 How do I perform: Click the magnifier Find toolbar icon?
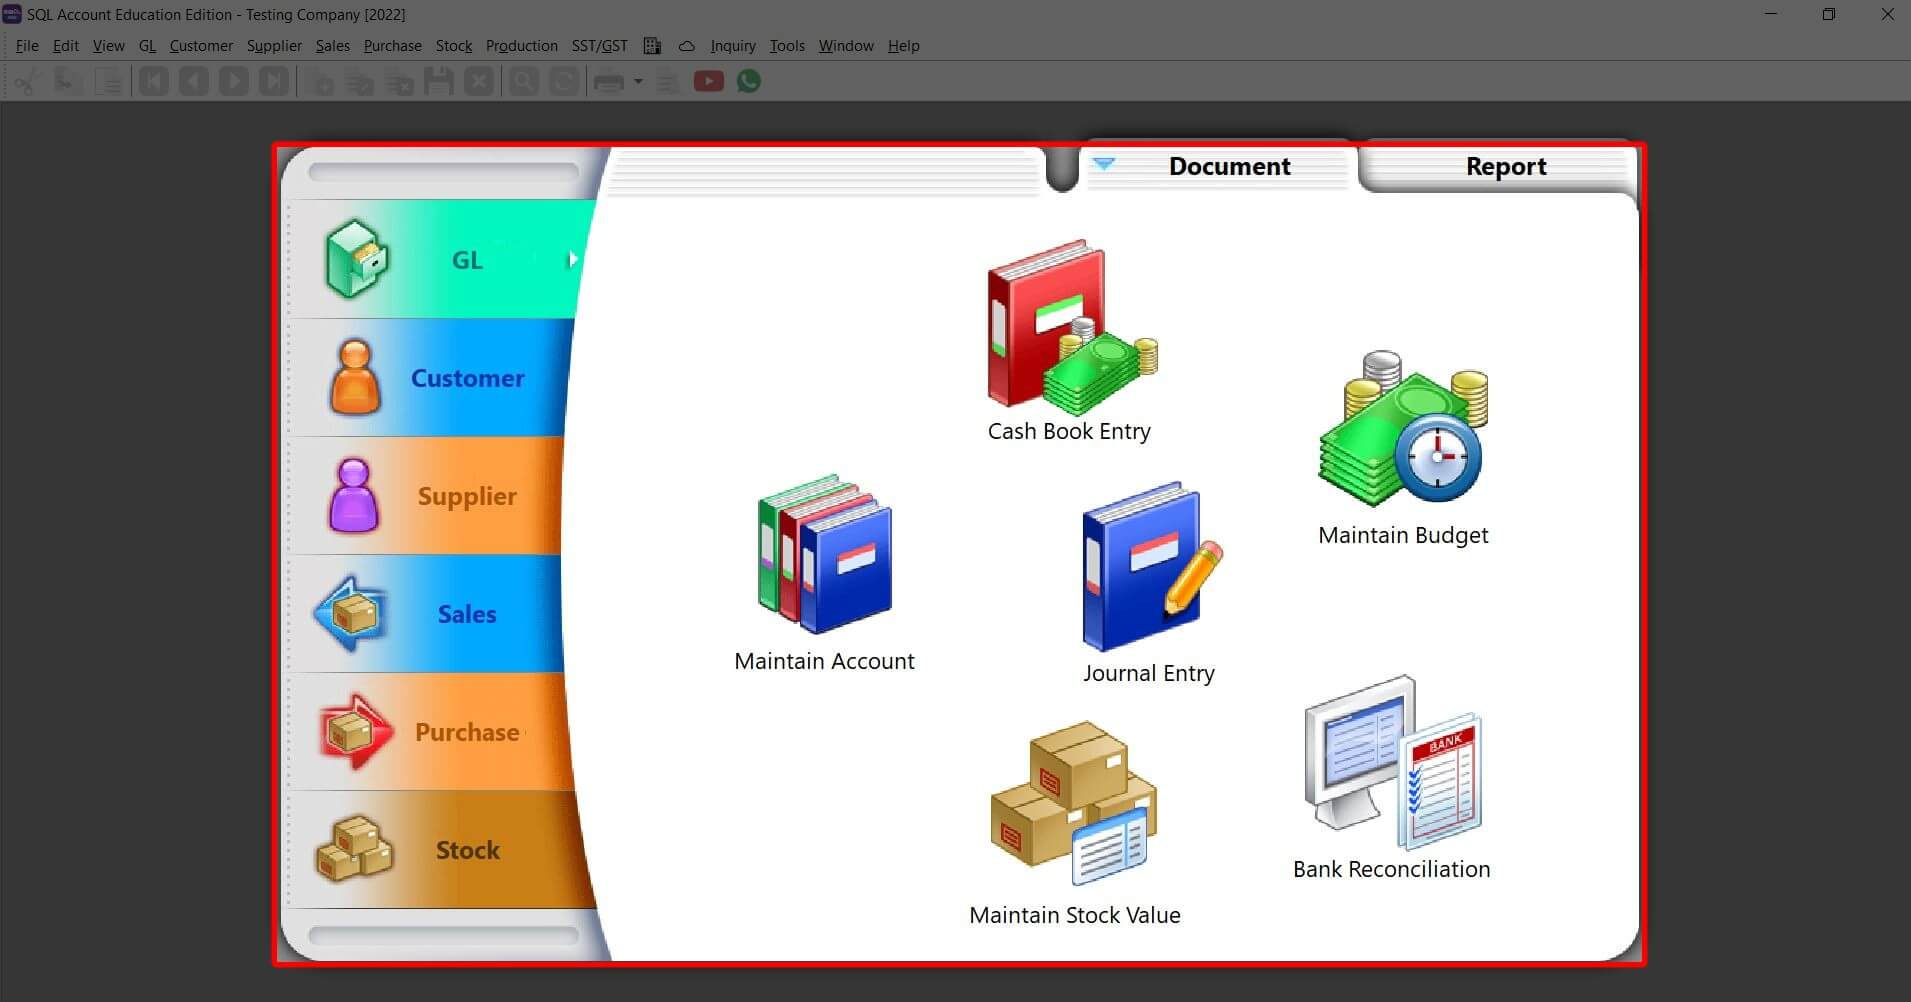click(524, 81)
